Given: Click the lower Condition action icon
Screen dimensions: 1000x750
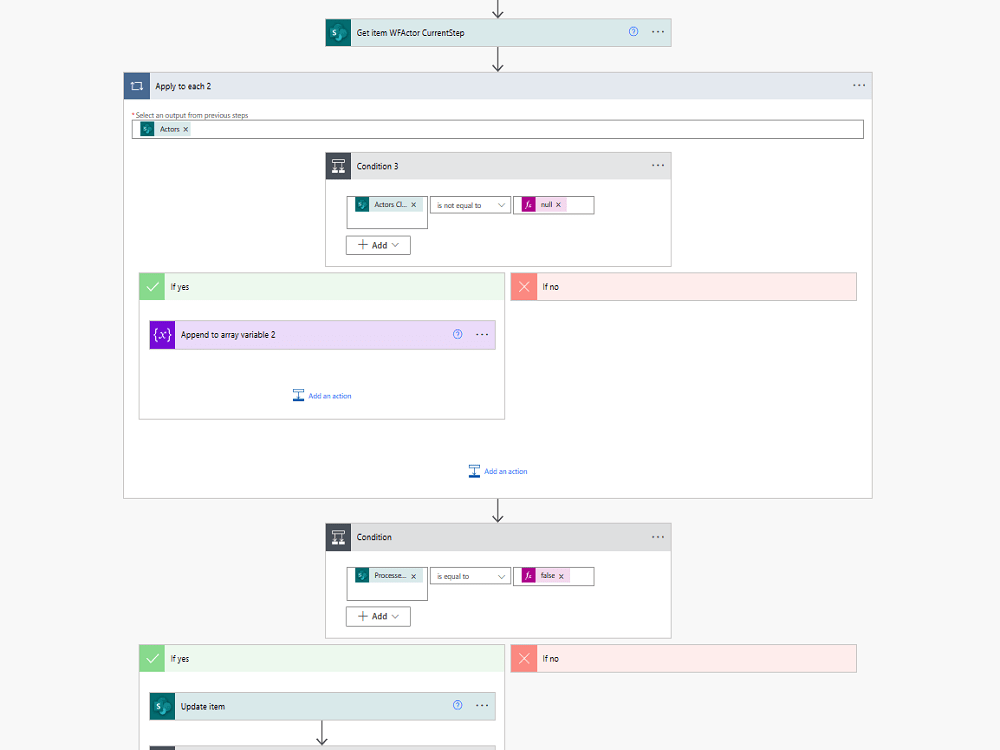Looking at the screenshot, I should click(338, 537).
